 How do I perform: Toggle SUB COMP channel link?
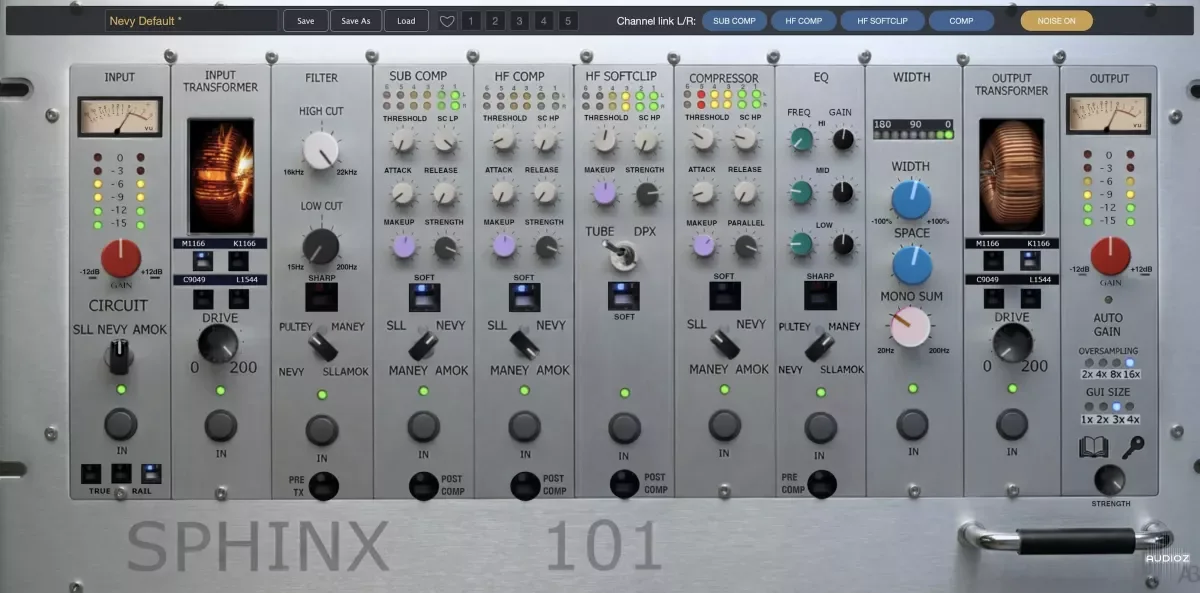[x=734, y=20]
